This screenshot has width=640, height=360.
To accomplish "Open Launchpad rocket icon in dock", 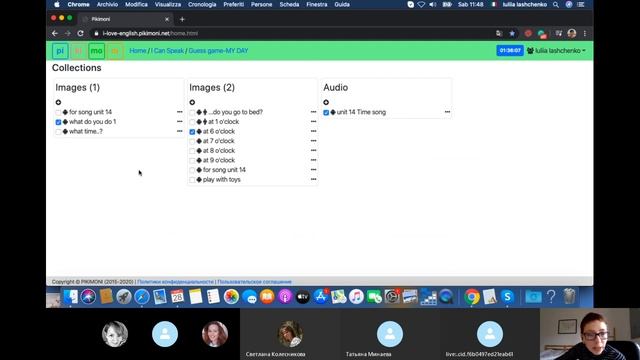I will [124, 297].
